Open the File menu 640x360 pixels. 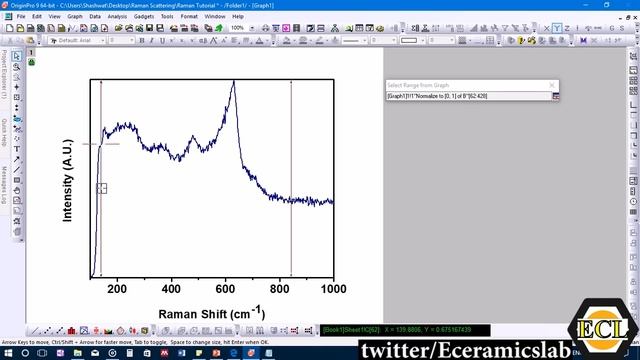[21, 17]
